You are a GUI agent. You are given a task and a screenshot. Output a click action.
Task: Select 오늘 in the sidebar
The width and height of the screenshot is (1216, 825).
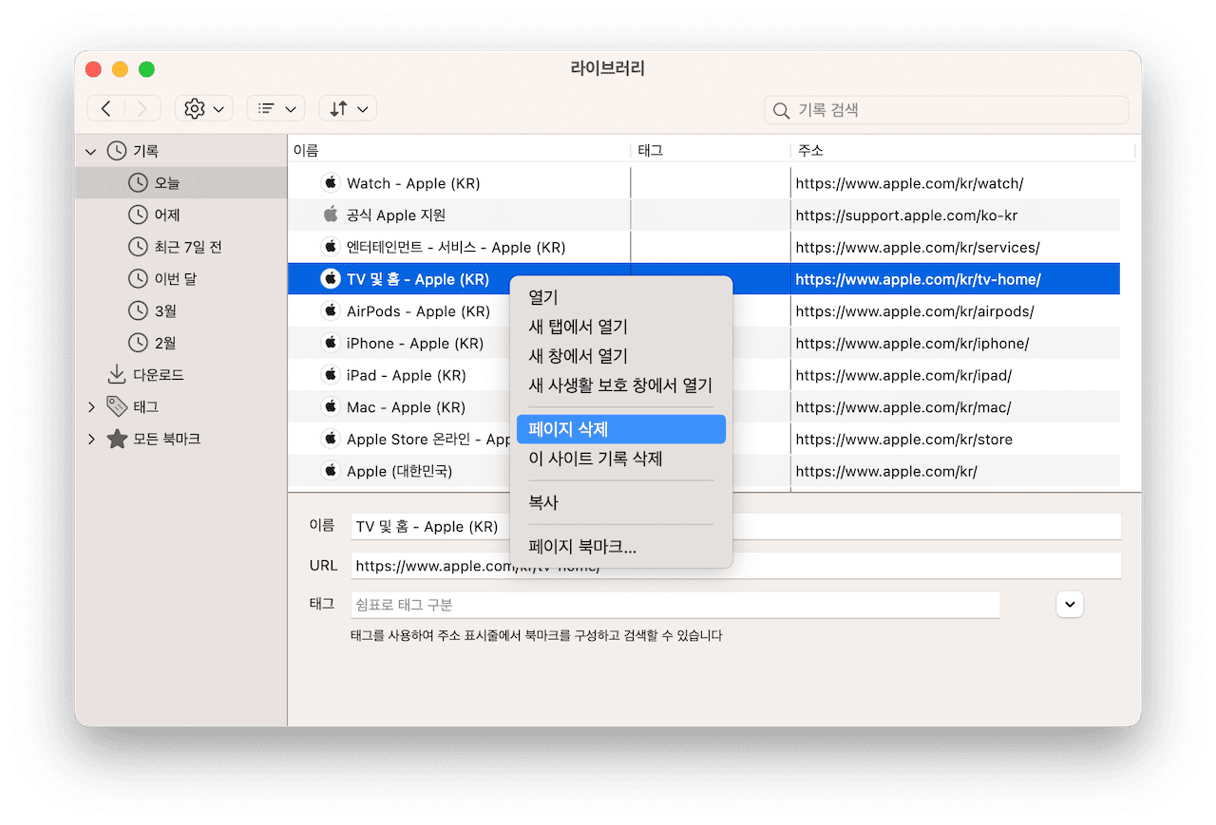click(181, 183)
